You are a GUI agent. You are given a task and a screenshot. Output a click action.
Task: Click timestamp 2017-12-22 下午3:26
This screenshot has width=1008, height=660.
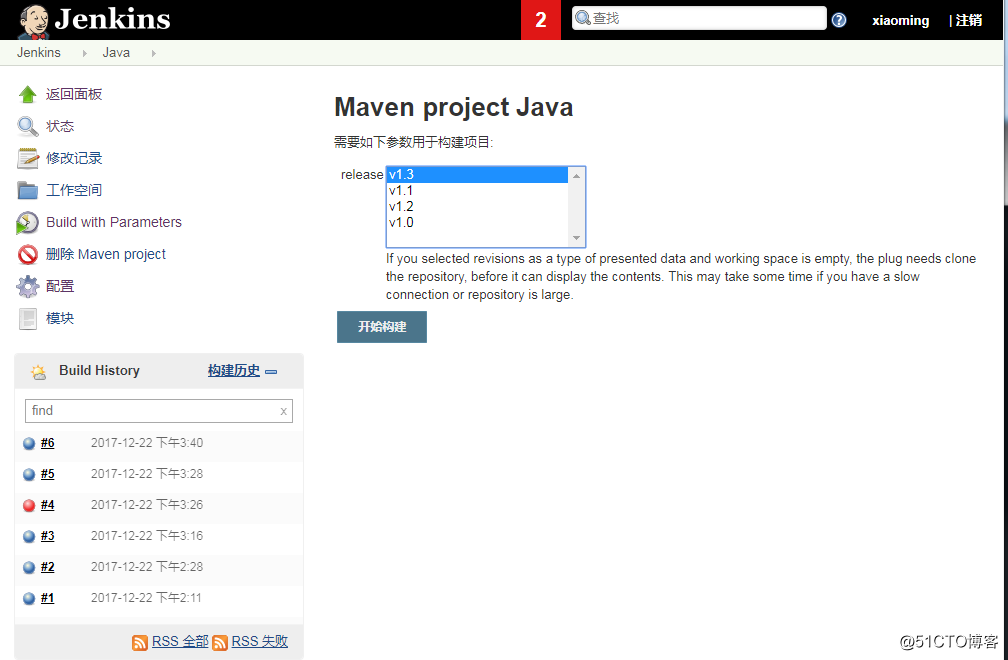tap(147, 504)
